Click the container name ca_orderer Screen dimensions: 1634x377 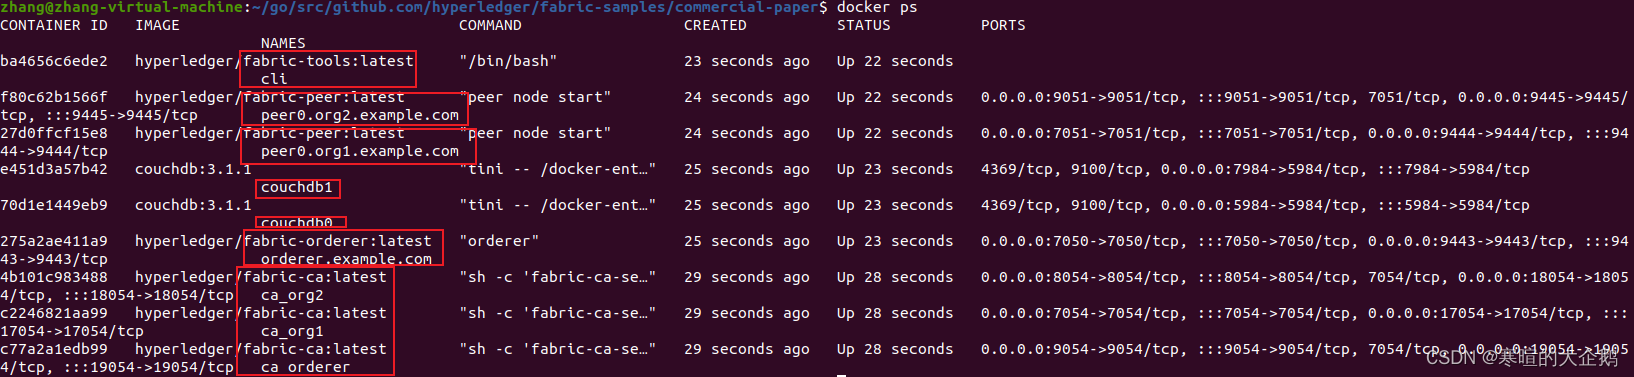coord(306,367)
